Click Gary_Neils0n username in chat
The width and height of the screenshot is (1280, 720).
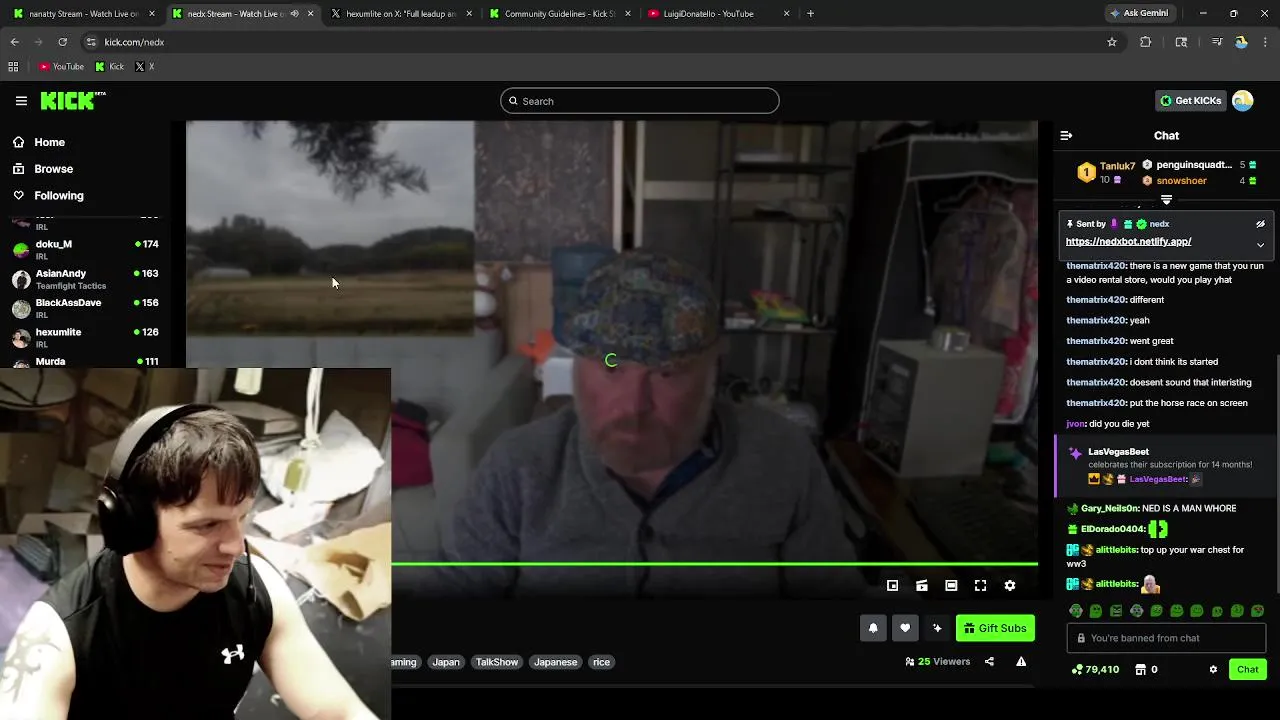point(1109,509)
